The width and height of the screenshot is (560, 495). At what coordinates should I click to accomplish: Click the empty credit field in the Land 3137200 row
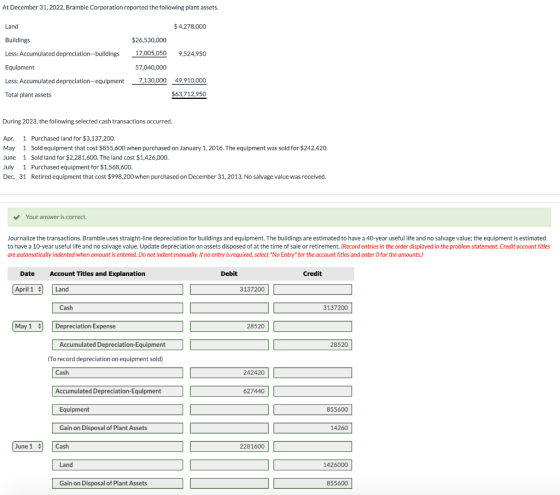pos(312,289)
